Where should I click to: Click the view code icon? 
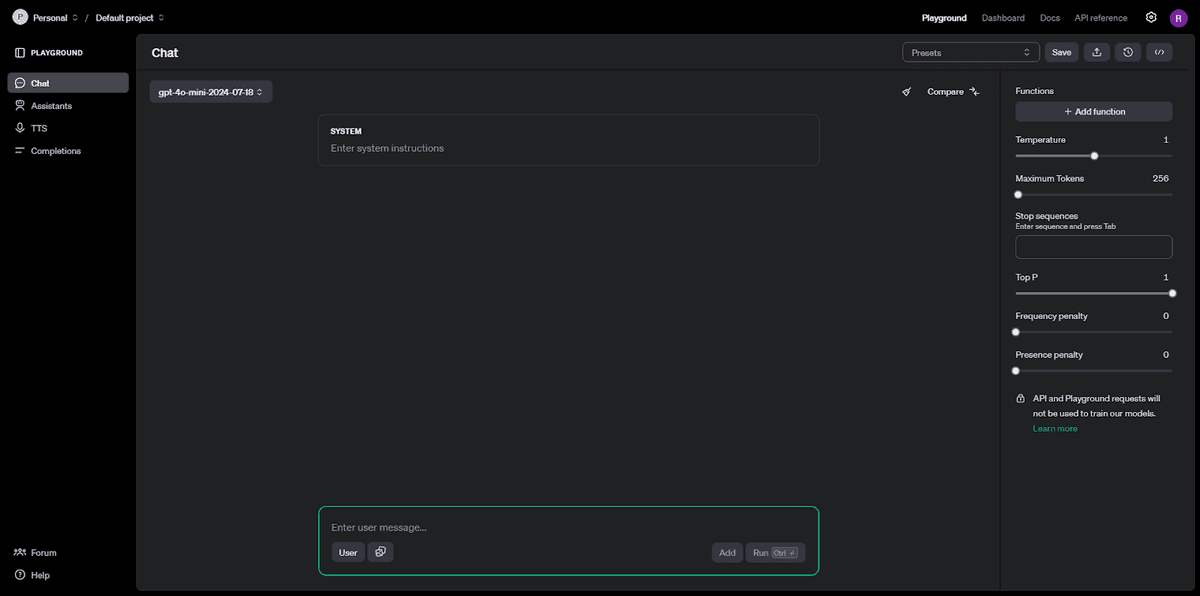1159,52
